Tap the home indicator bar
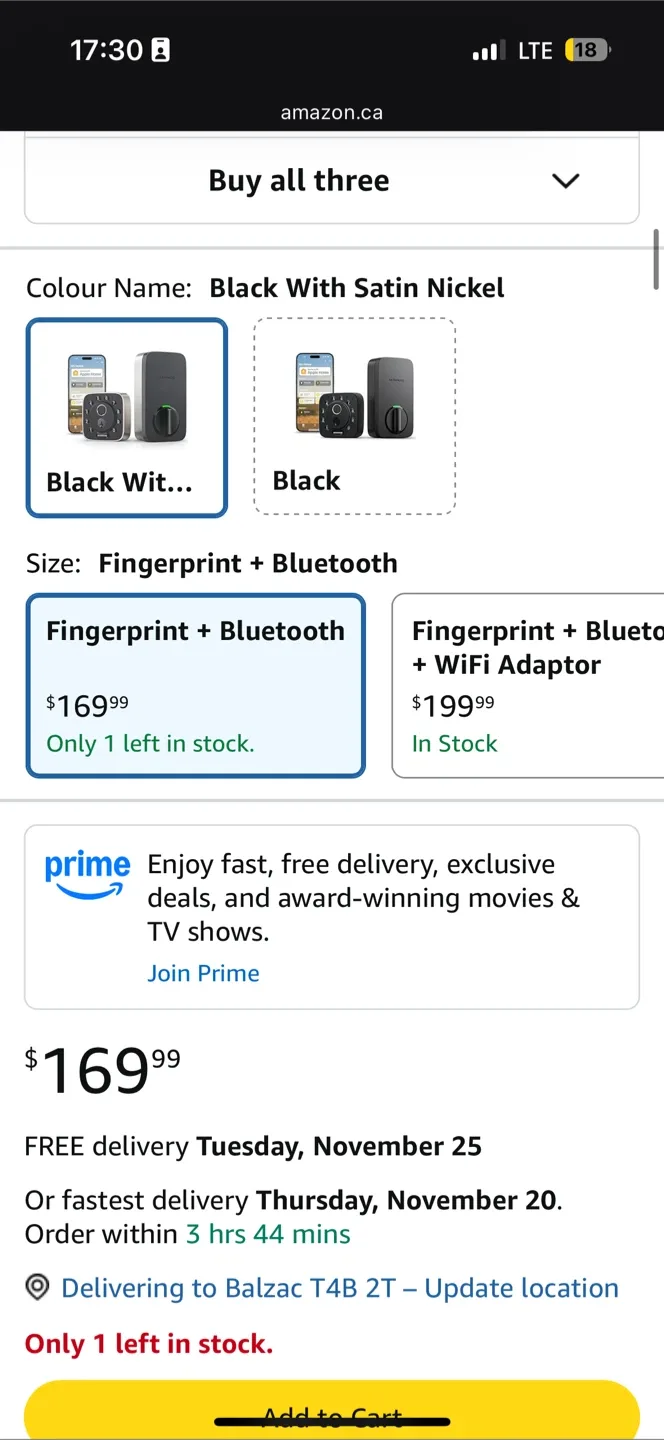The height and width of the screenshot is (1440, 664). coord(332,1420)
